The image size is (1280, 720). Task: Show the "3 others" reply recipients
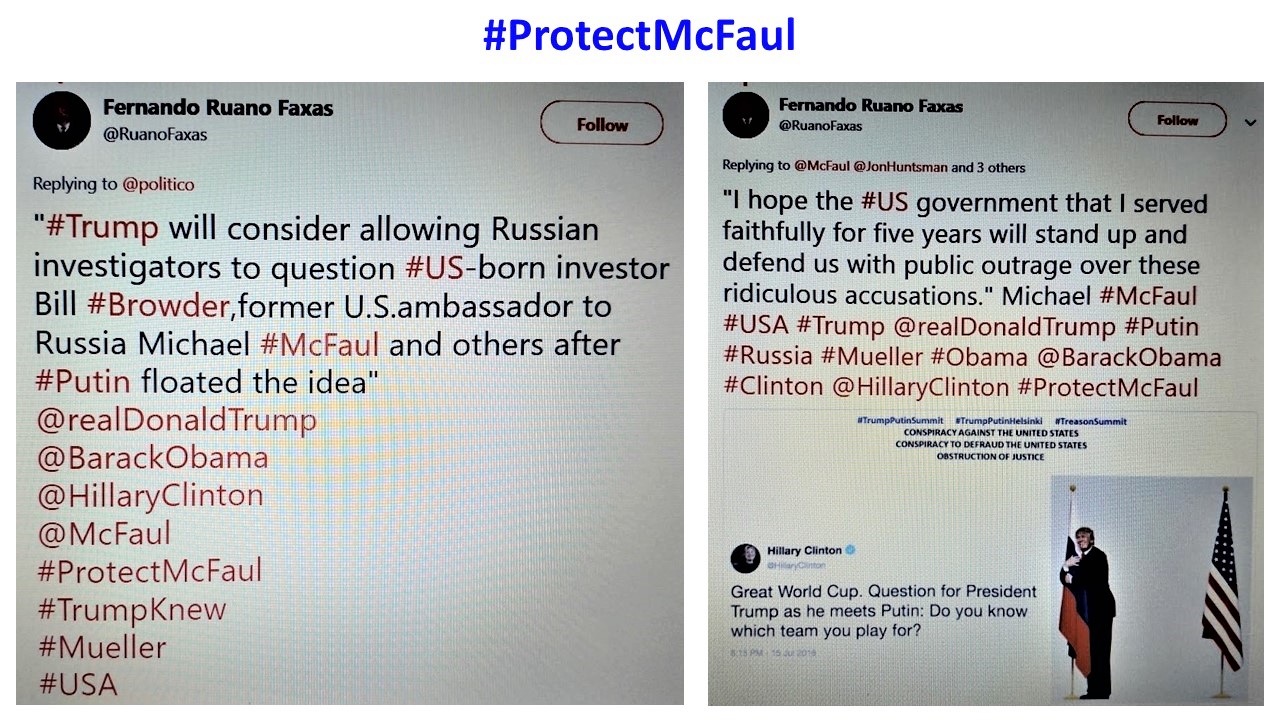click(x=1000, y=167)
